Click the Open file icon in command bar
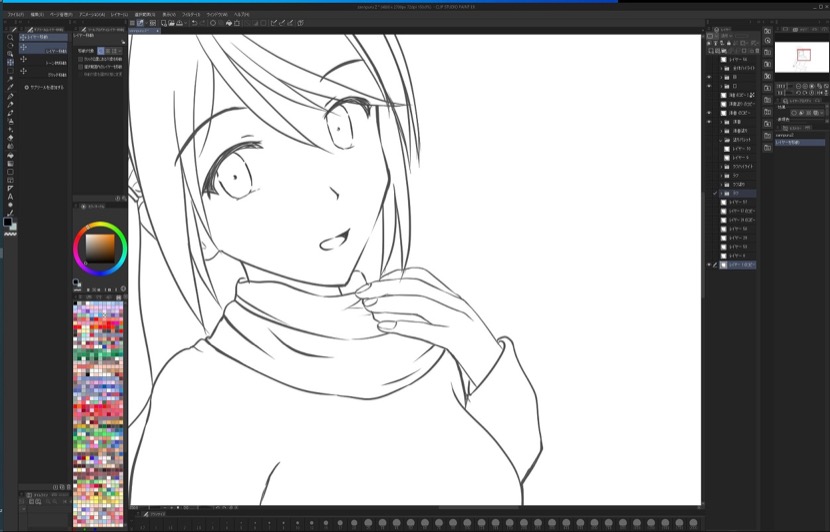Screen dimensions: 830x532 pyautogui.click(x=172, y=23)
